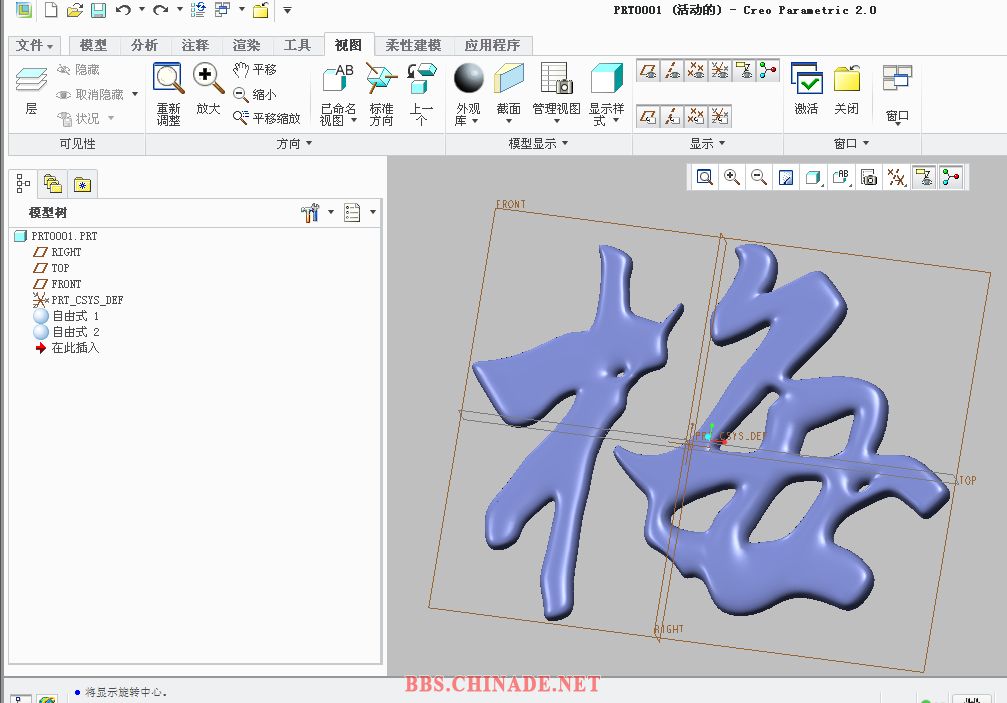The image size is (1007, 703).
Task: Switch to the 模型 ribbon tab
Action: click(x=93, y=46)
